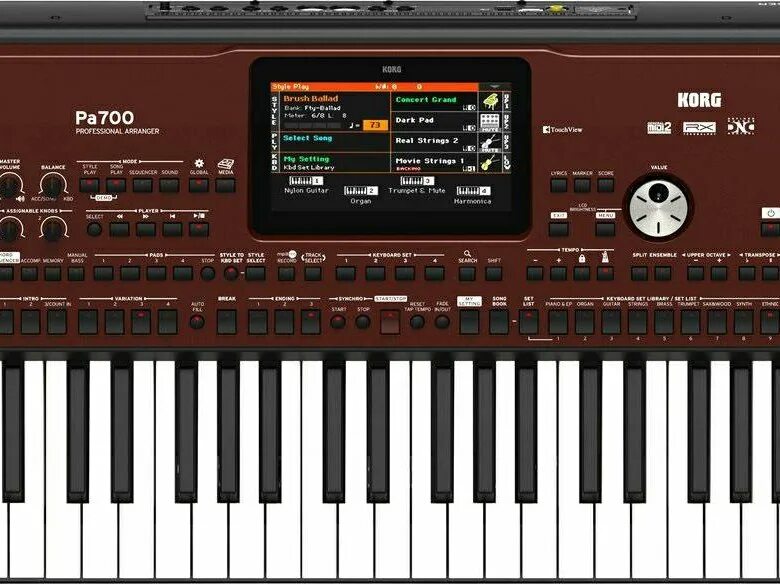This screenshot has width=780, height=585.
Task: Select PIANO & EP library button
Action: click(x=558, y=322)
